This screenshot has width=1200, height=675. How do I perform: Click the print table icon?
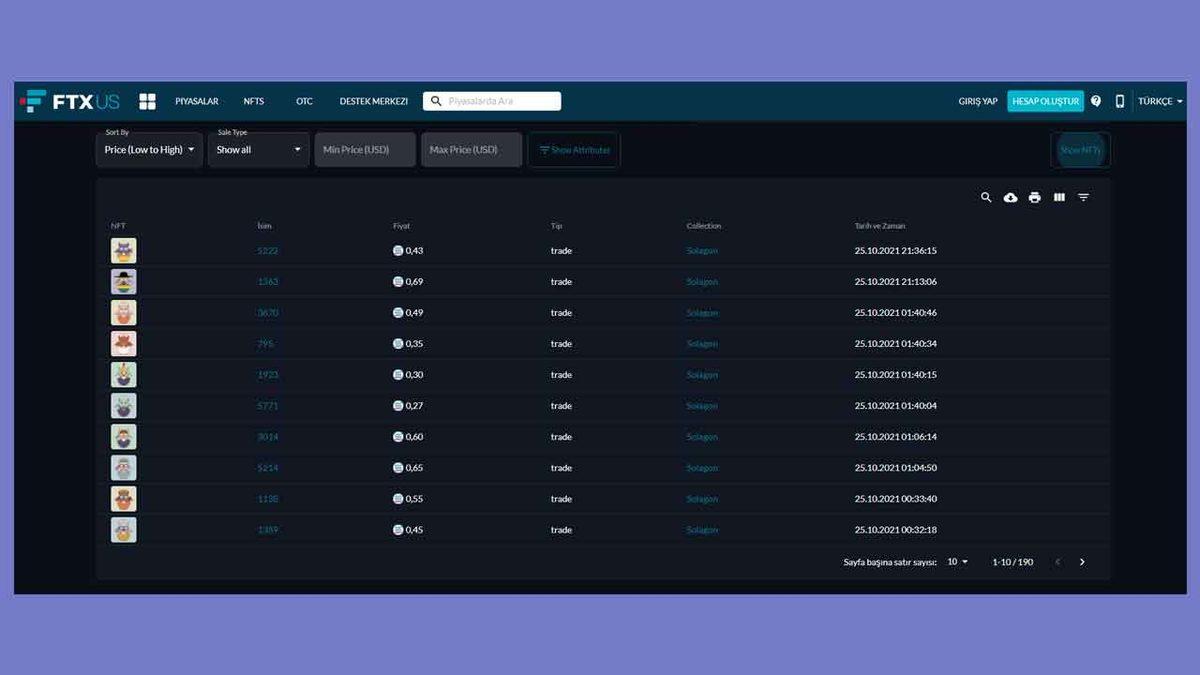pos(1034,198)
